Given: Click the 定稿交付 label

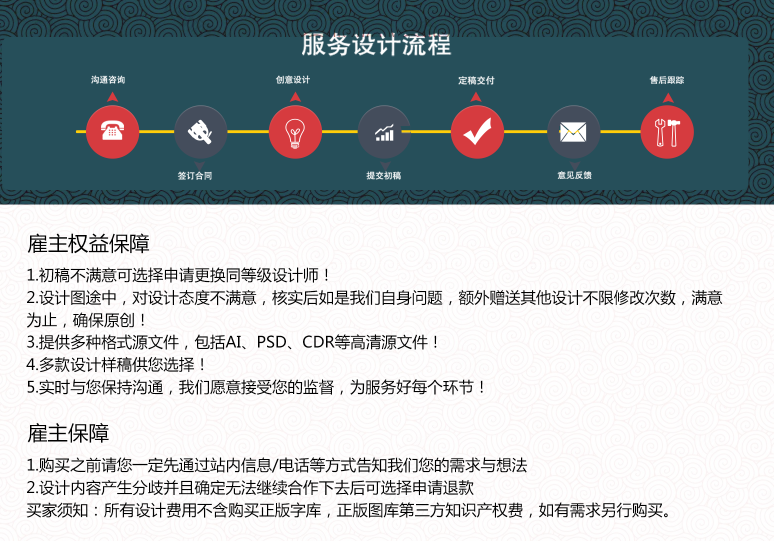Looking at the screenshot, I should [476, 80].
